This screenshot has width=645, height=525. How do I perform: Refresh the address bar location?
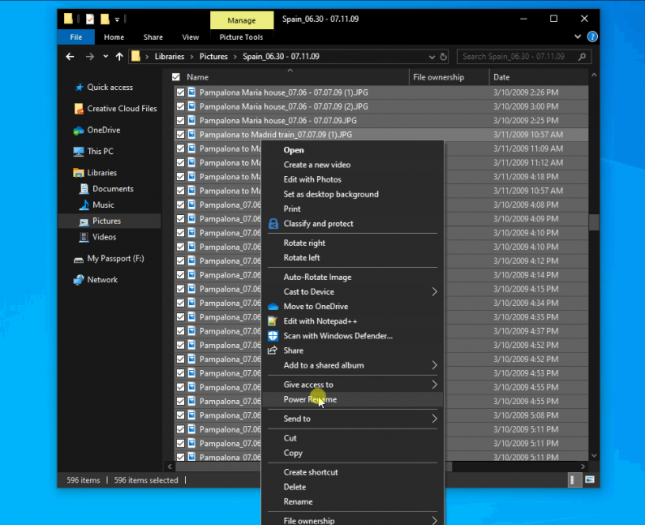[443, 57]
